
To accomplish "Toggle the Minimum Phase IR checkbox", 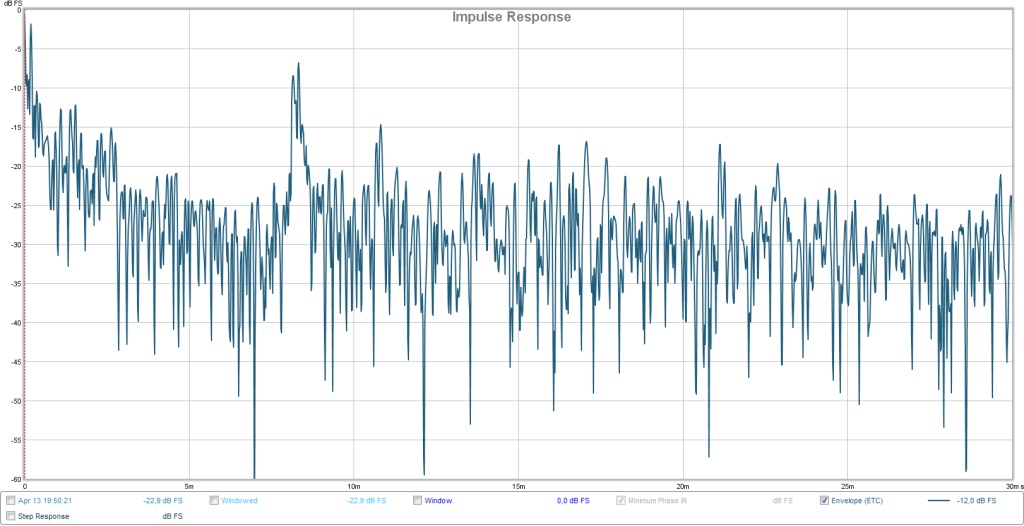I will pyautogui.click(x=622, y=500).
